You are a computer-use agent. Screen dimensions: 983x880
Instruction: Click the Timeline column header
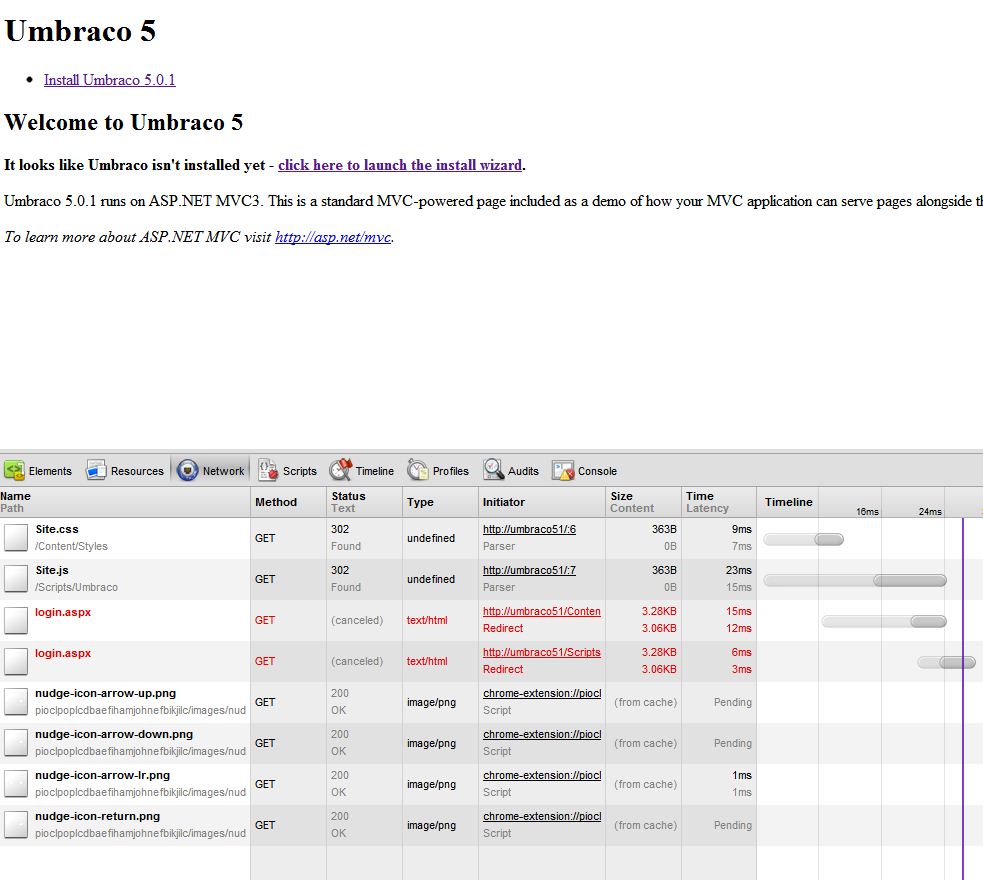pos(789,502)
